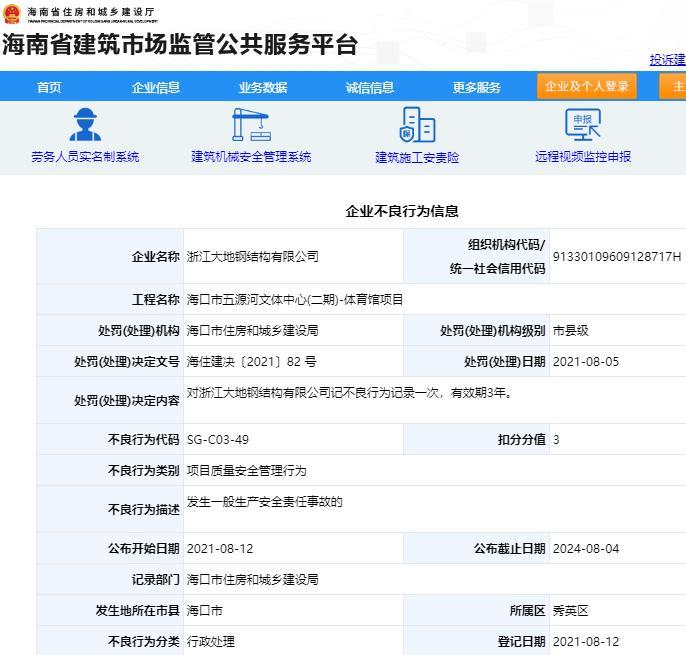This screenshot has width=686, height=655.
Task: Select registration date 2021-08-12 in 登记日期 row
Action: (x=586, y=641)
